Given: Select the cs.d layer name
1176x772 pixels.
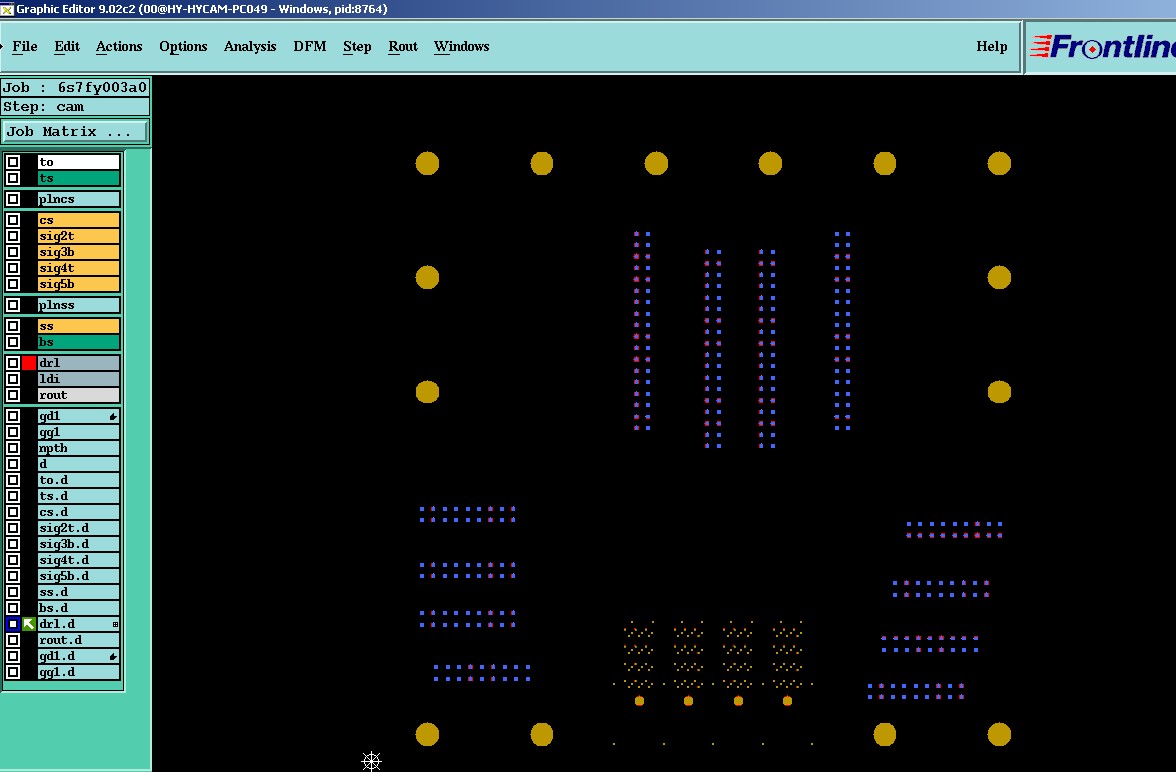Looking at the screenshot, I should click(78, 512).
